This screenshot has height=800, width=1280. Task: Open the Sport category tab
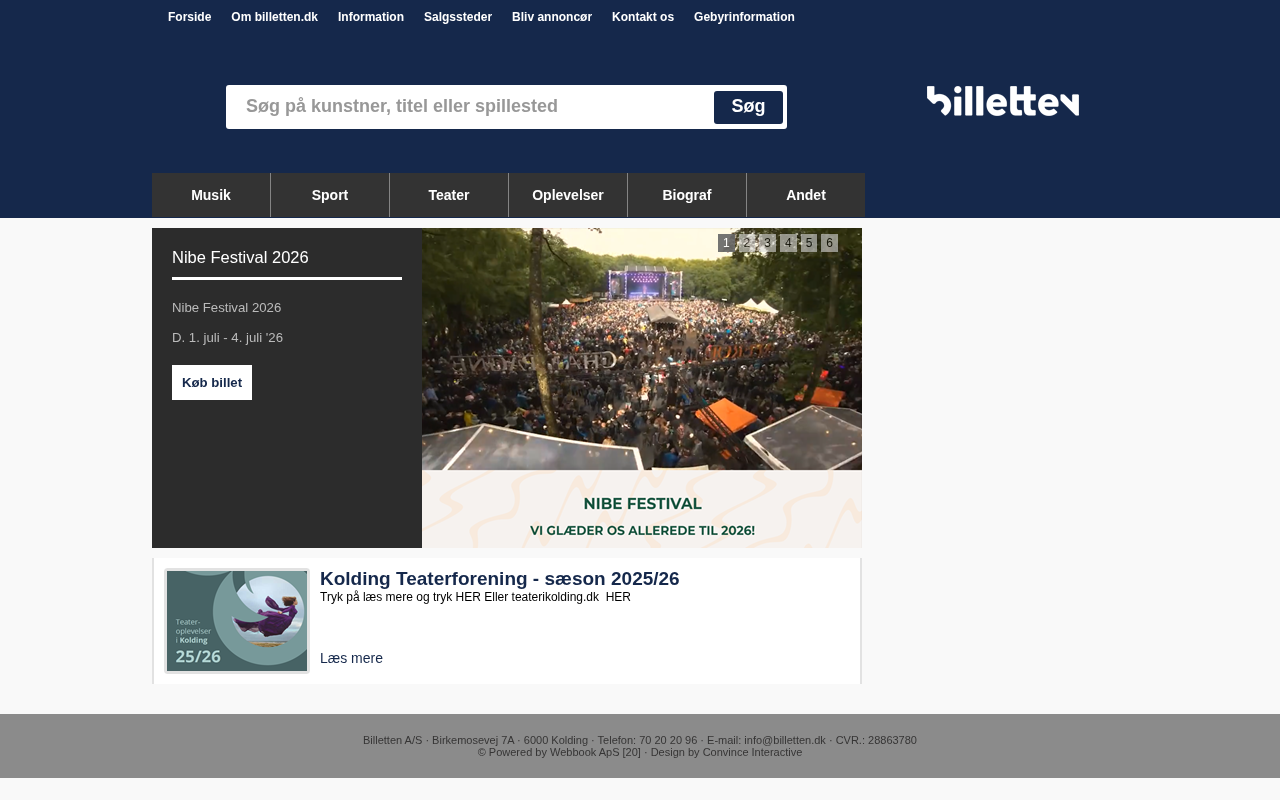click(x=330, y=195)
